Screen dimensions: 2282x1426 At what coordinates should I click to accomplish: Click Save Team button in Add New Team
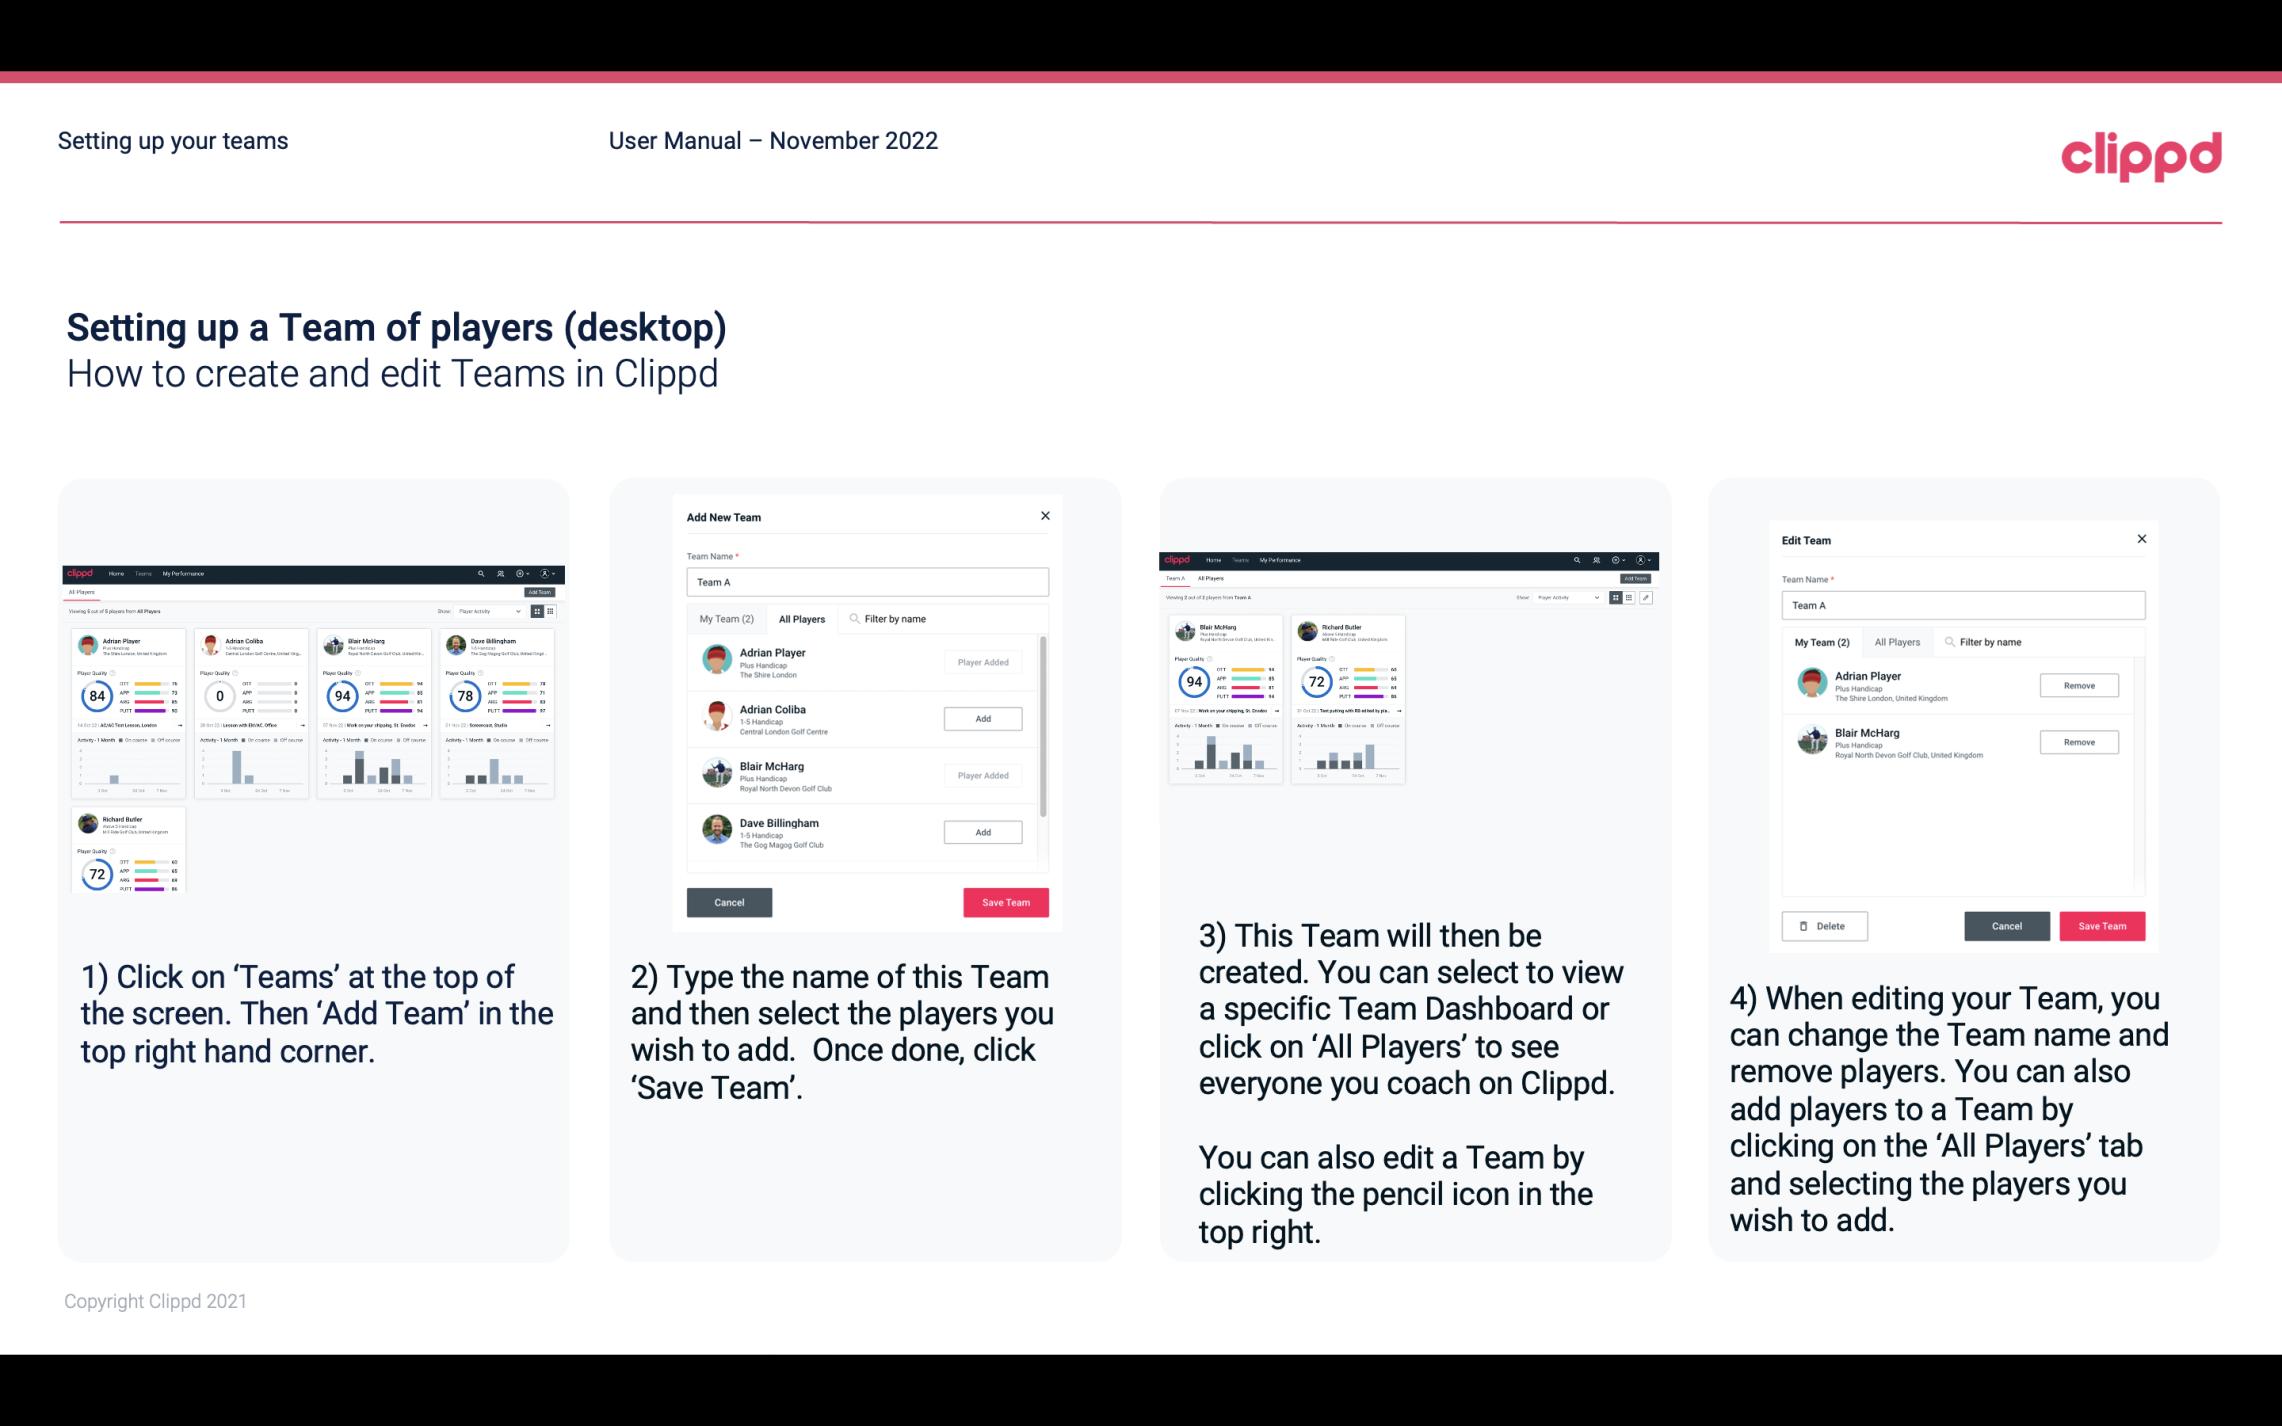(1005, 900)
